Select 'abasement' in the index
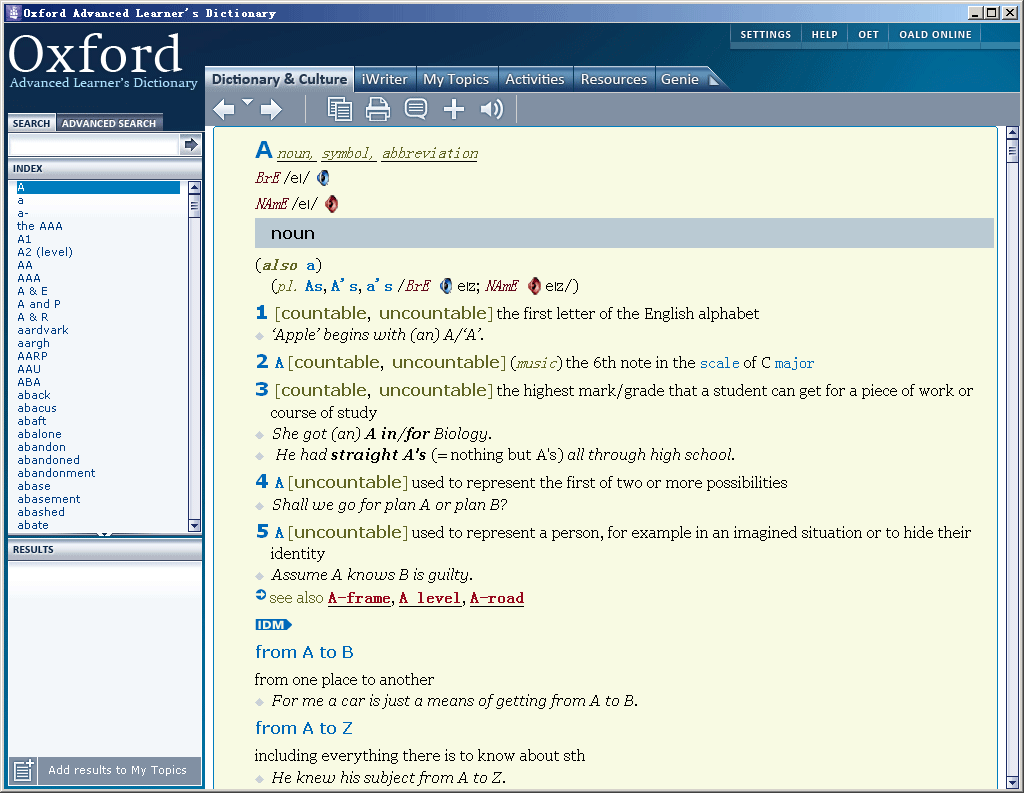 [49, 499]
